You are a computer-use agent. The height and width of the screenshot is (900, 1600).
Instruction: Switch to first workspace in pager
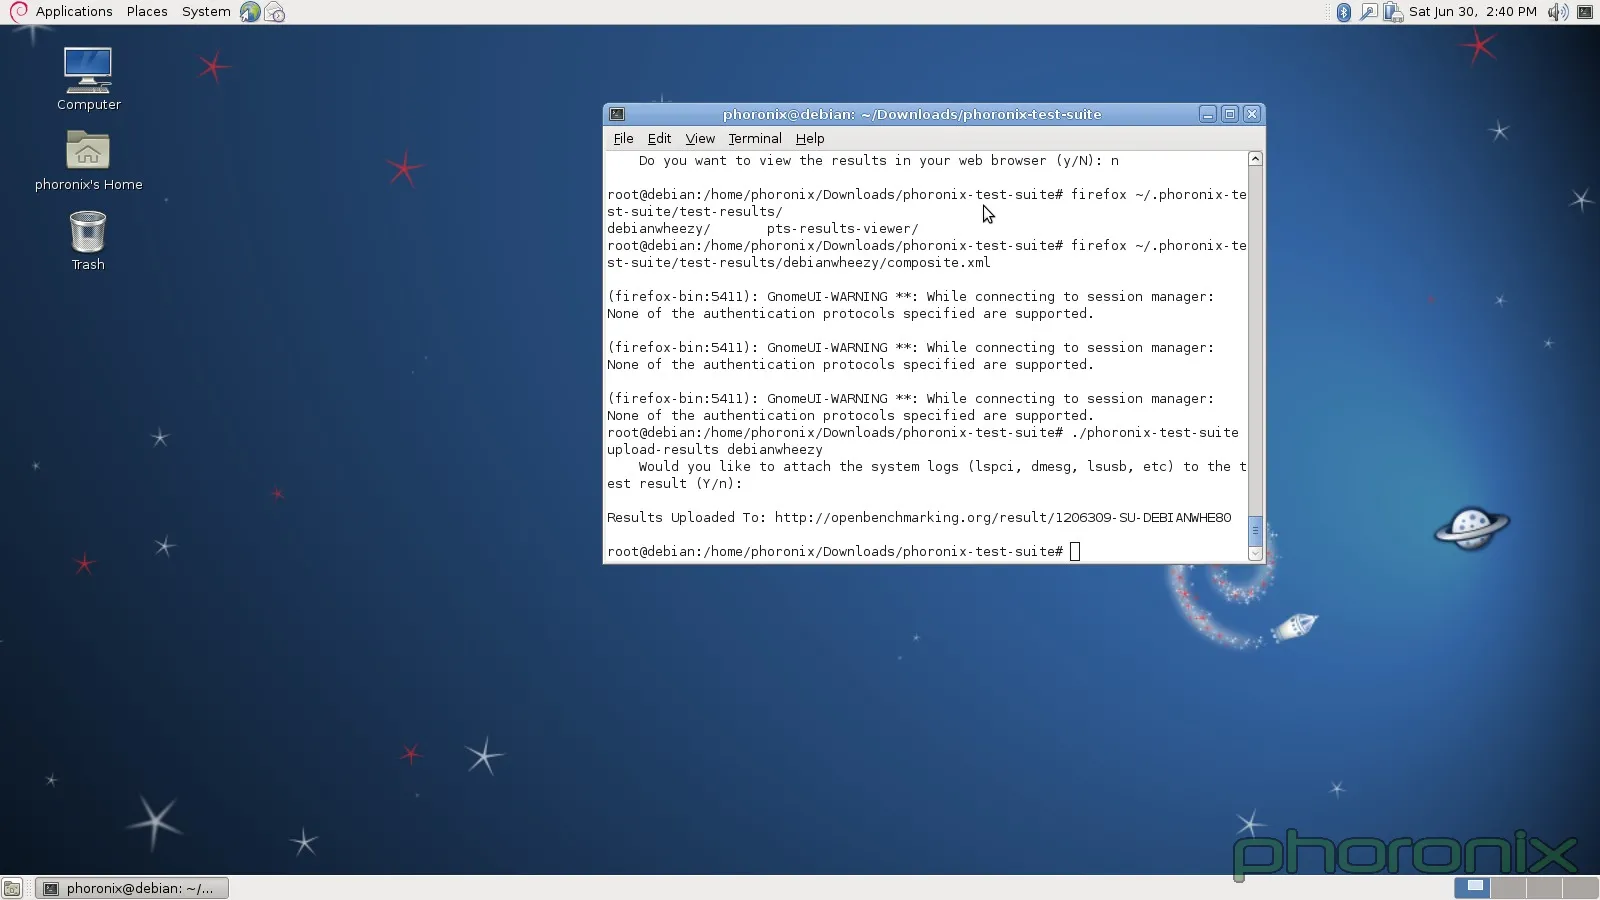pyautogui.click(x=1472, y=887)
